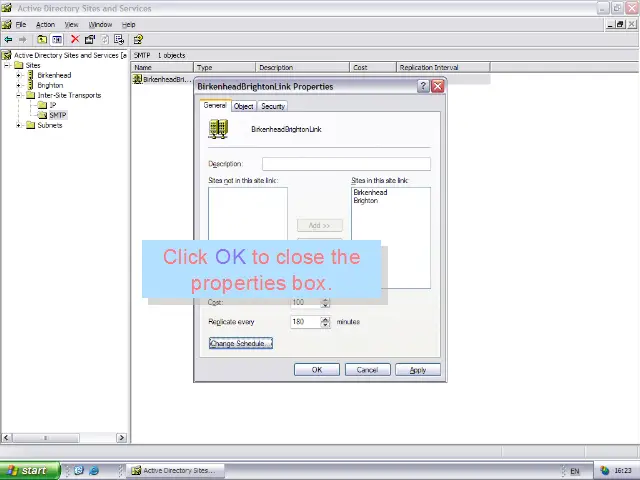This screenshot has width=640, height=480.
Task: Decrease the Replicate every value with the down arrow
Action: 325,325
